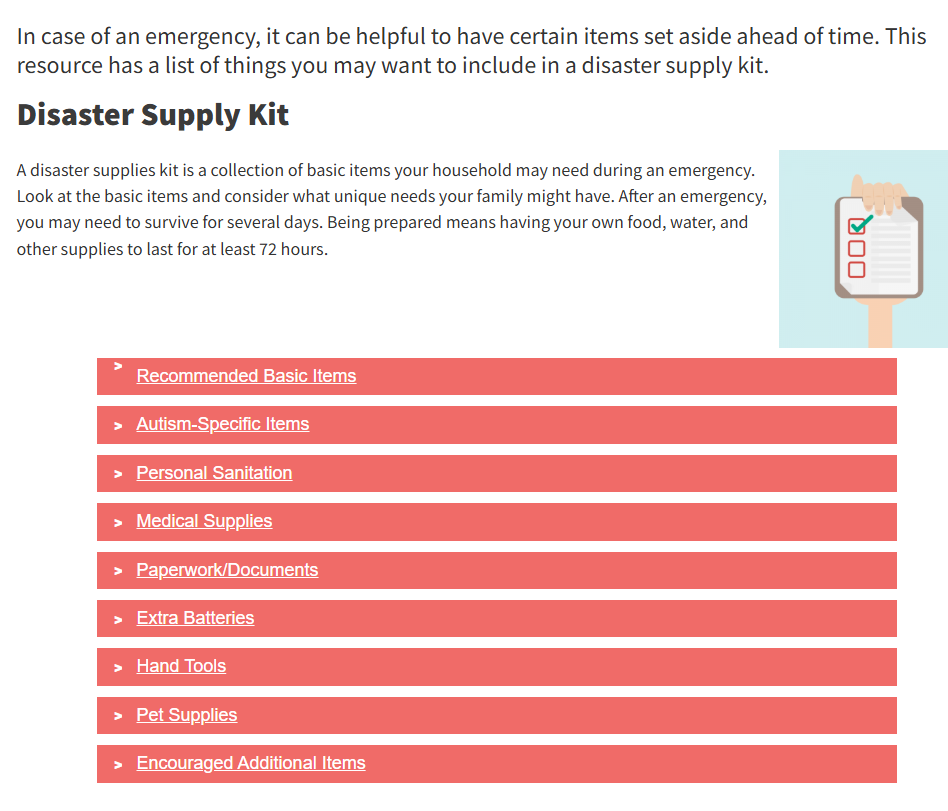Viewport: 948px width, 811px height.
Task: Open the Hand Tools link
Action: pyautogui.click(x=181, y=666)
